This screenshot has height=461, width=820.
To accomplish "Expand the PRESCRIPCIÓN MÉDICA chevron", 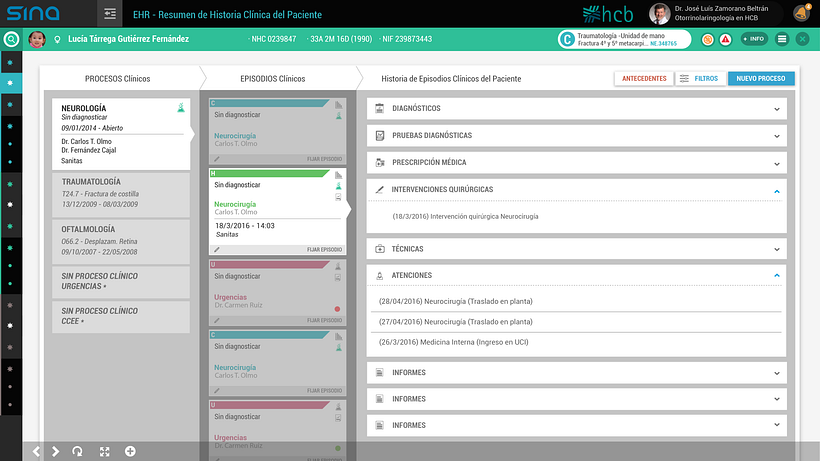I will click(x=777, y=163).
